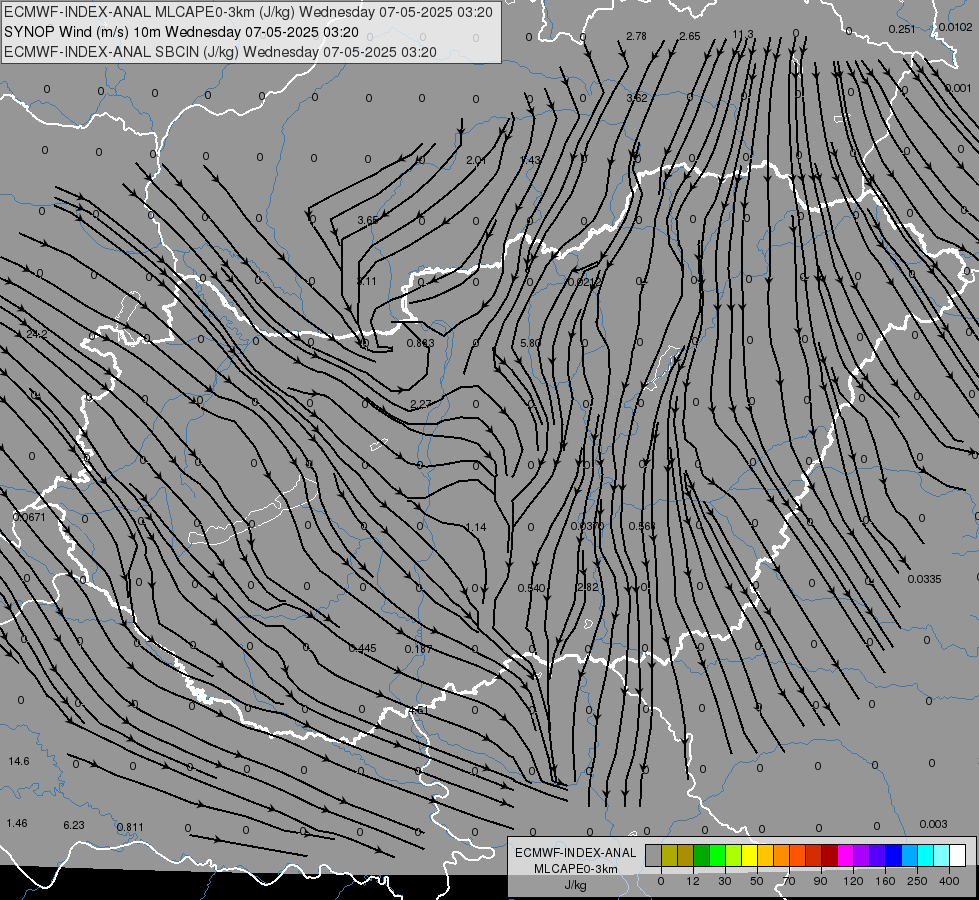Select the pure yellow legend swatch

point(750,856)
